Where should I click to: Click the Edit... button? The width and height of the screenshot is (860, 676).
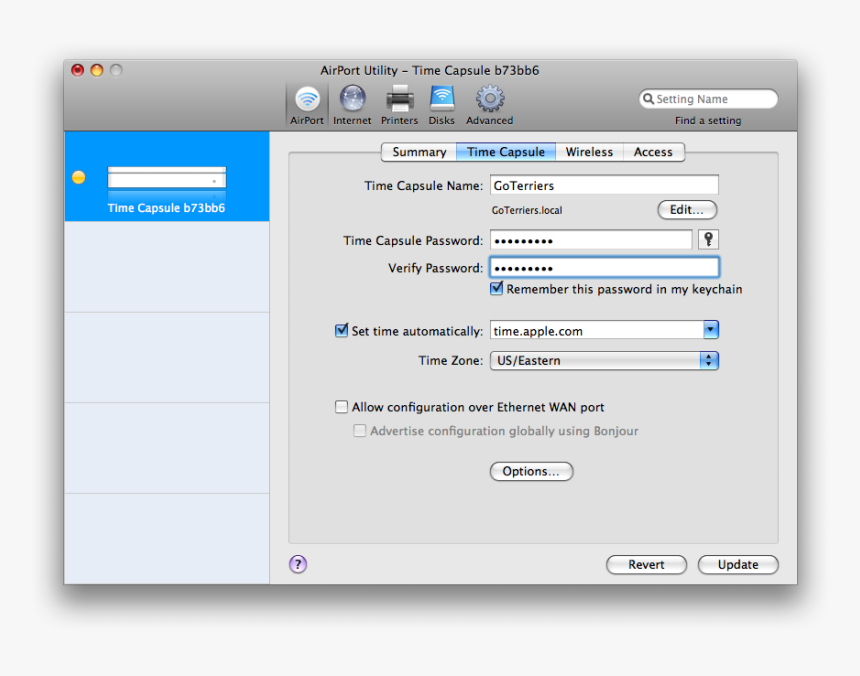tap(687, 210)
